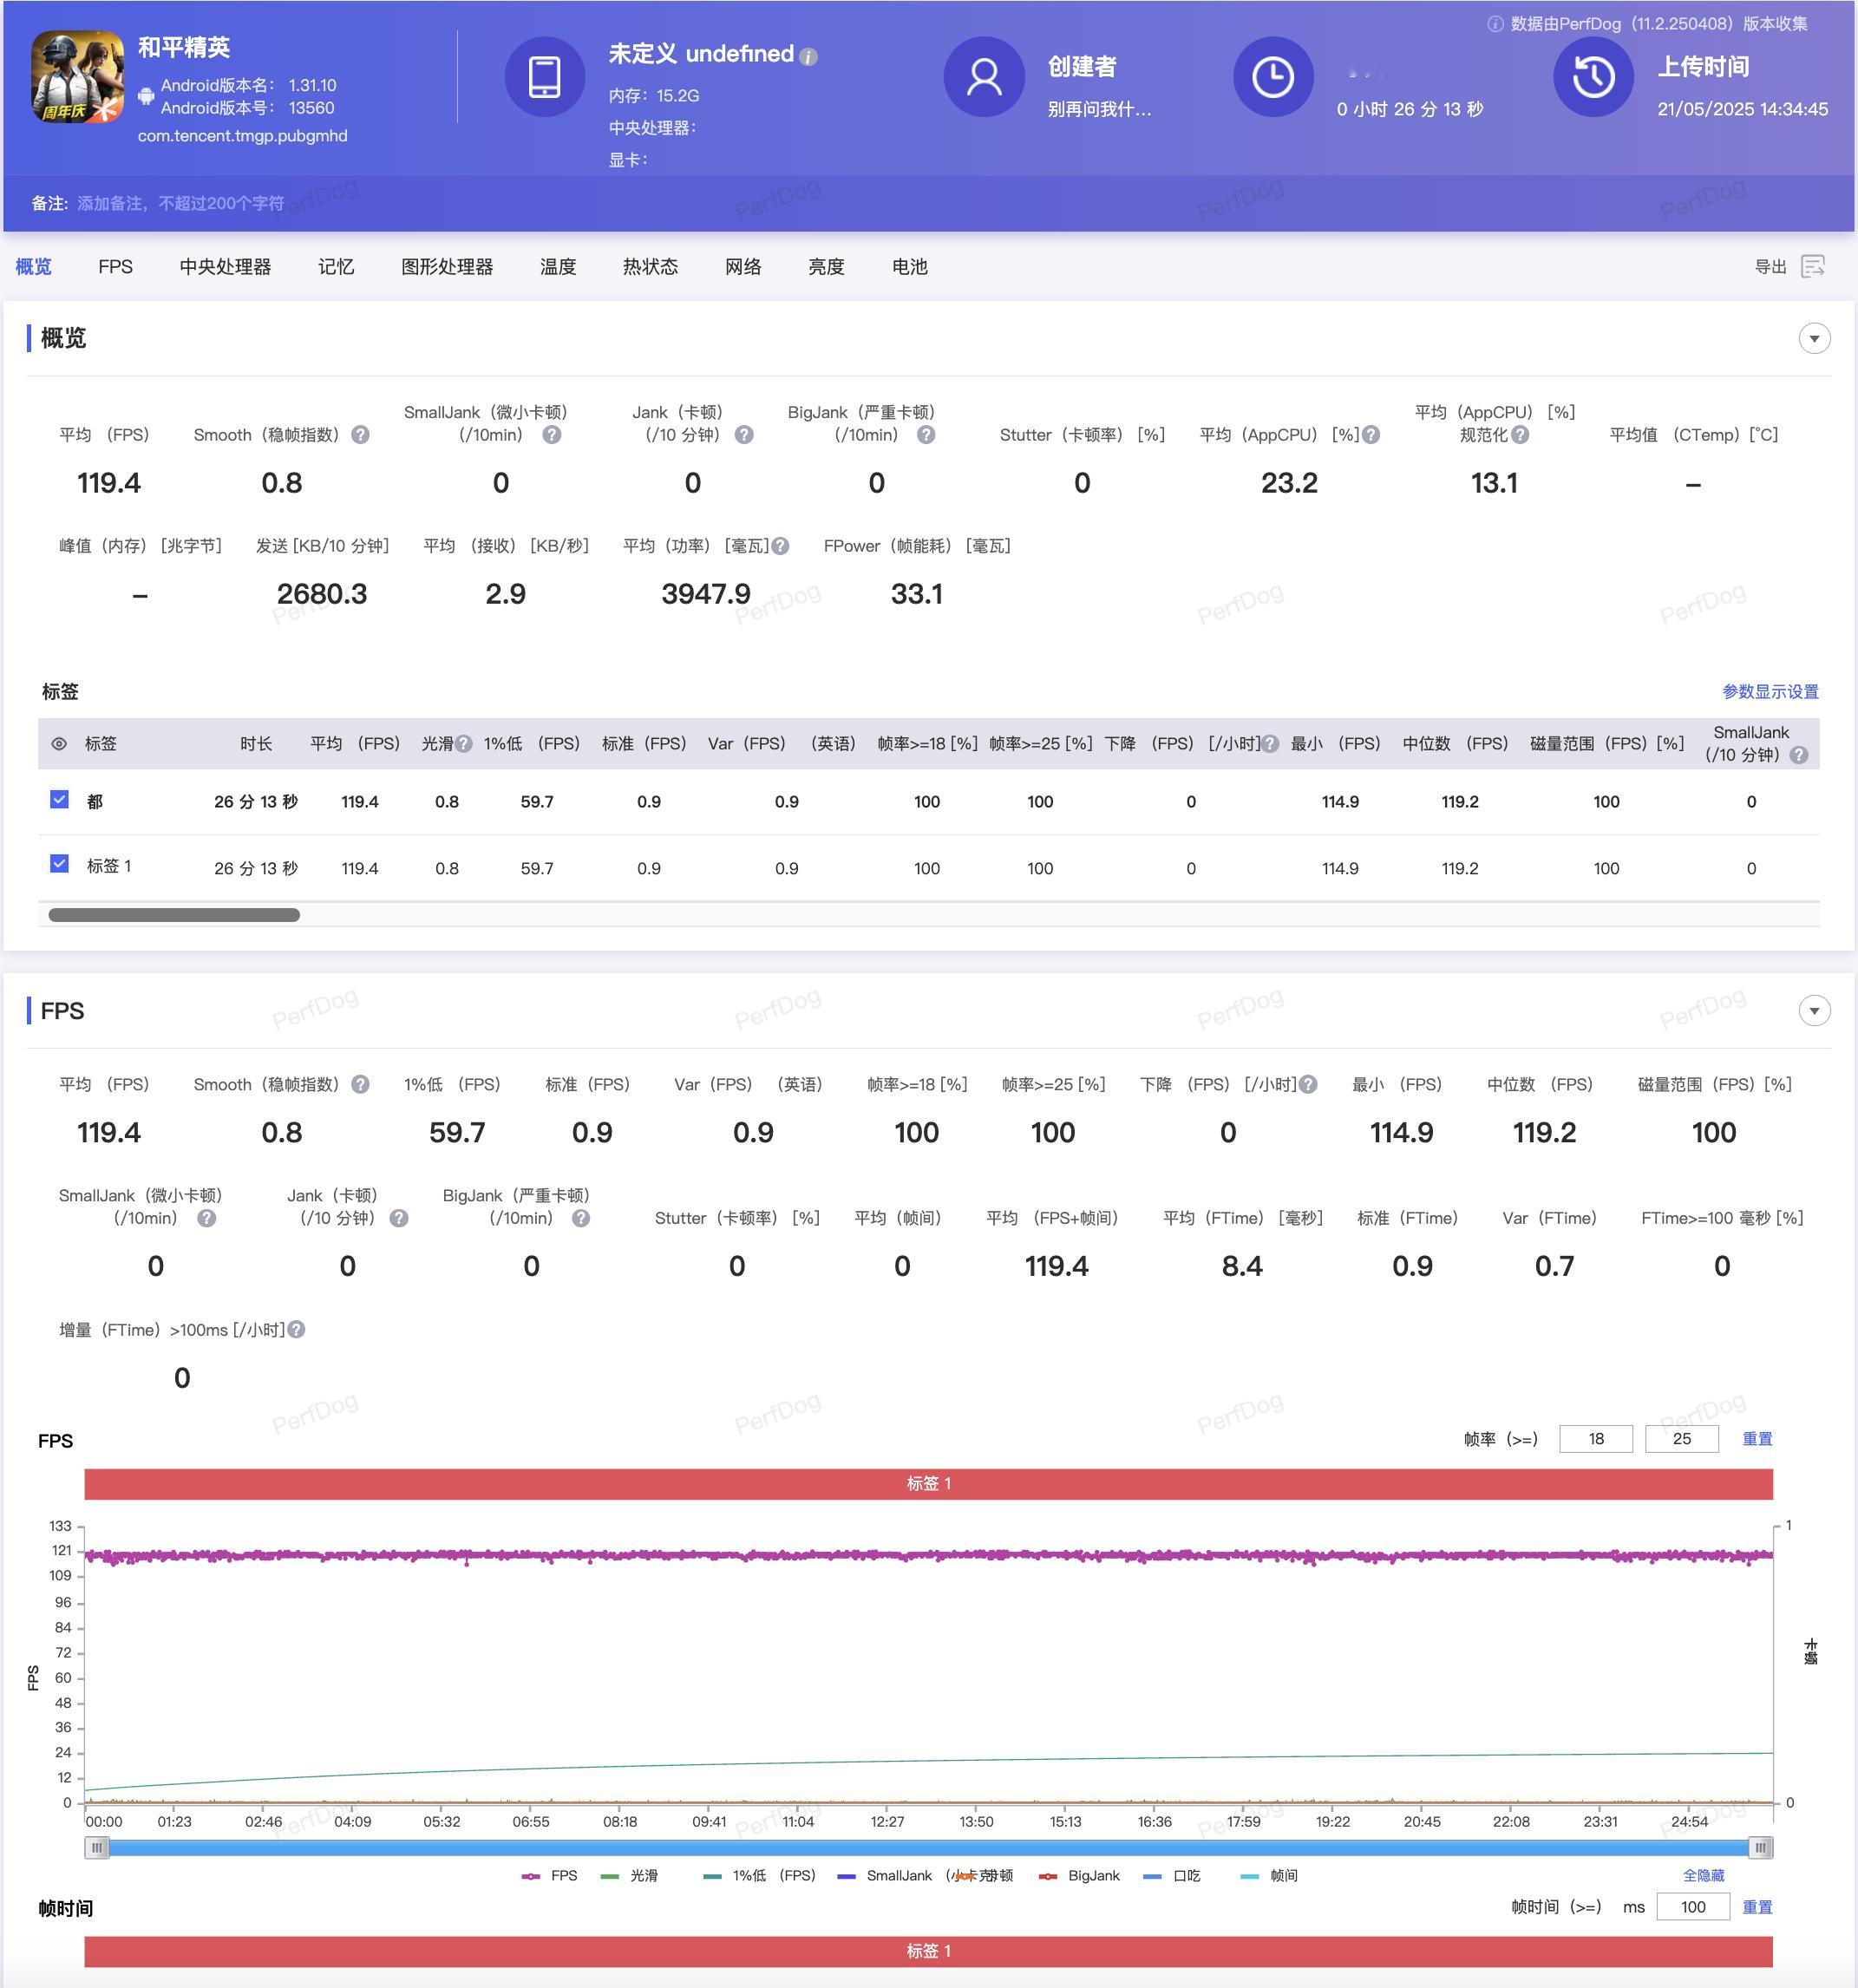Switch to the 中央处理器 tab
The image size is (1858, 1988).
pos(225,267)
